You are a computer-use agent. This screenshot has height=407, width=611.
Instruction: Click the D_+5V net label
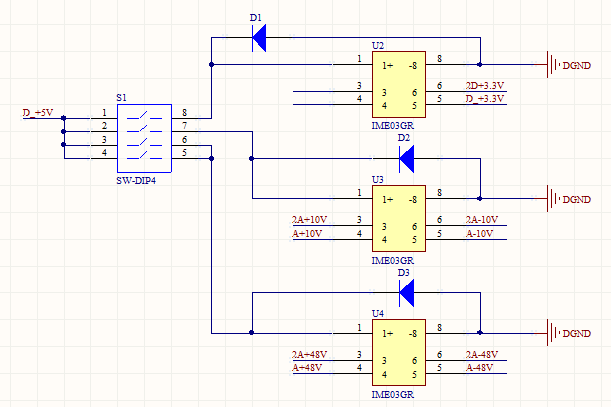click(x=38, y=113)
